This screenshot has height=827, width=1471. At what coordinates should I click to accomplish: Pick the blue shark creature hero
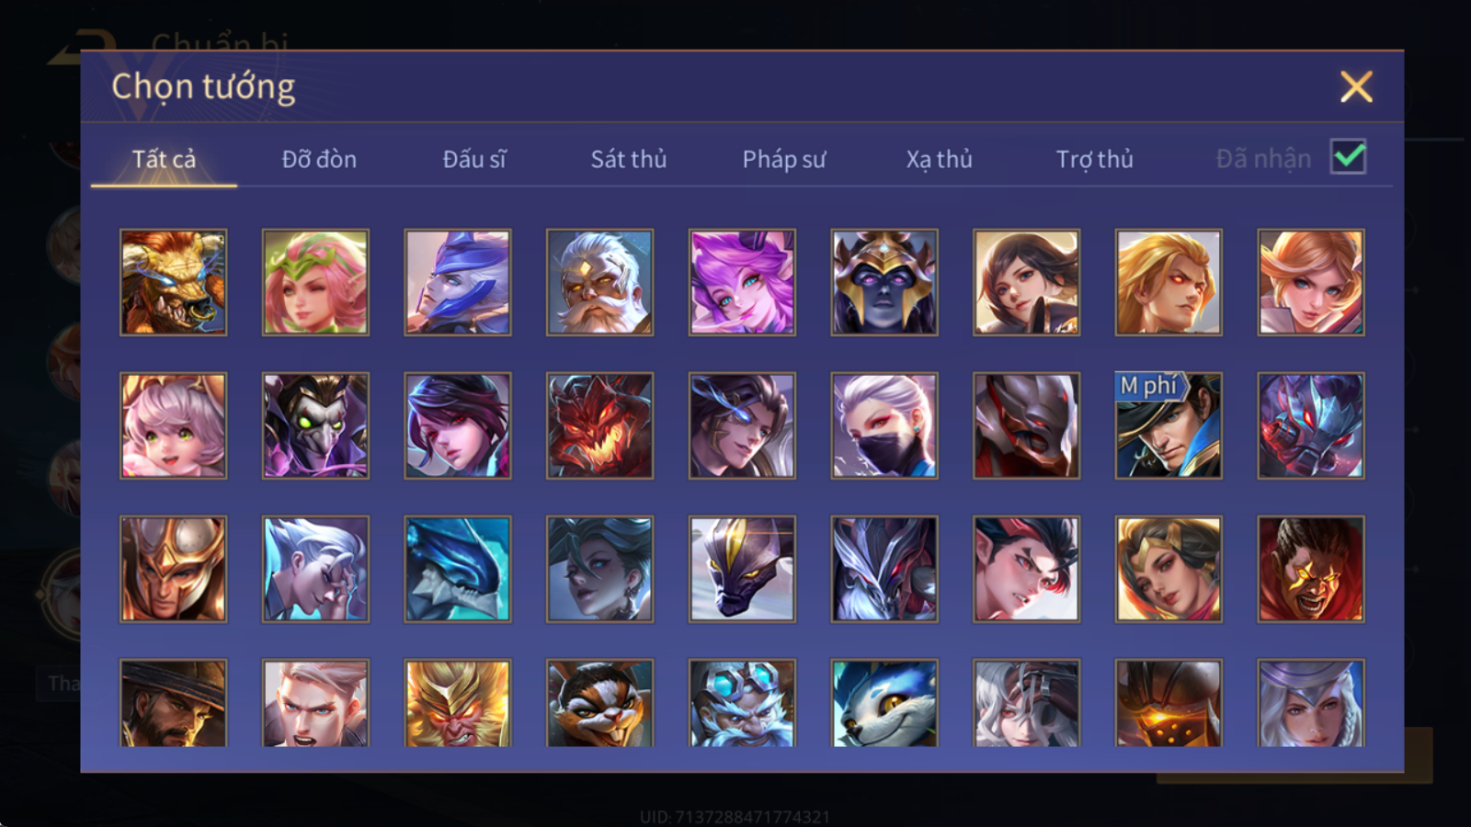[x=457, y=568]
